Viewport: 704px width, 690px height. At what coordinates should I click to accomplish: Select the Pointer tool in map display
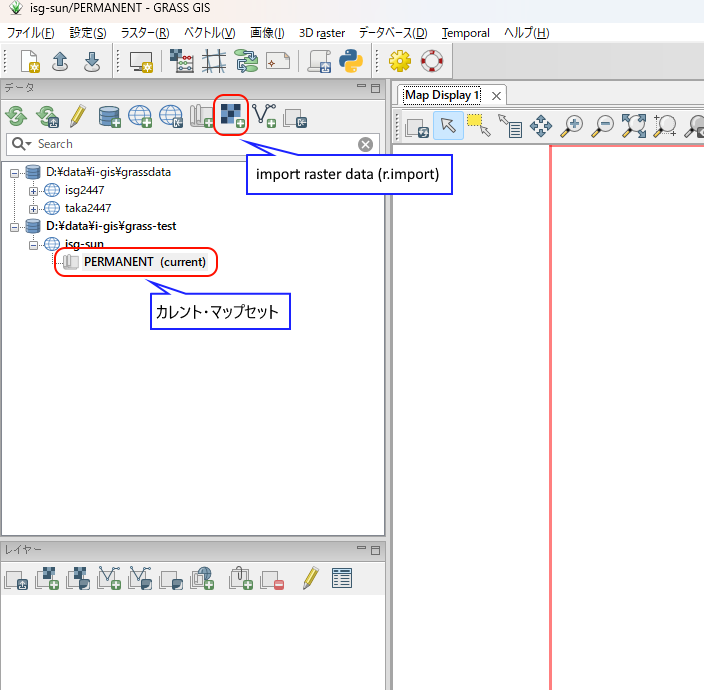pyautogui.click(x=448, y=126)
